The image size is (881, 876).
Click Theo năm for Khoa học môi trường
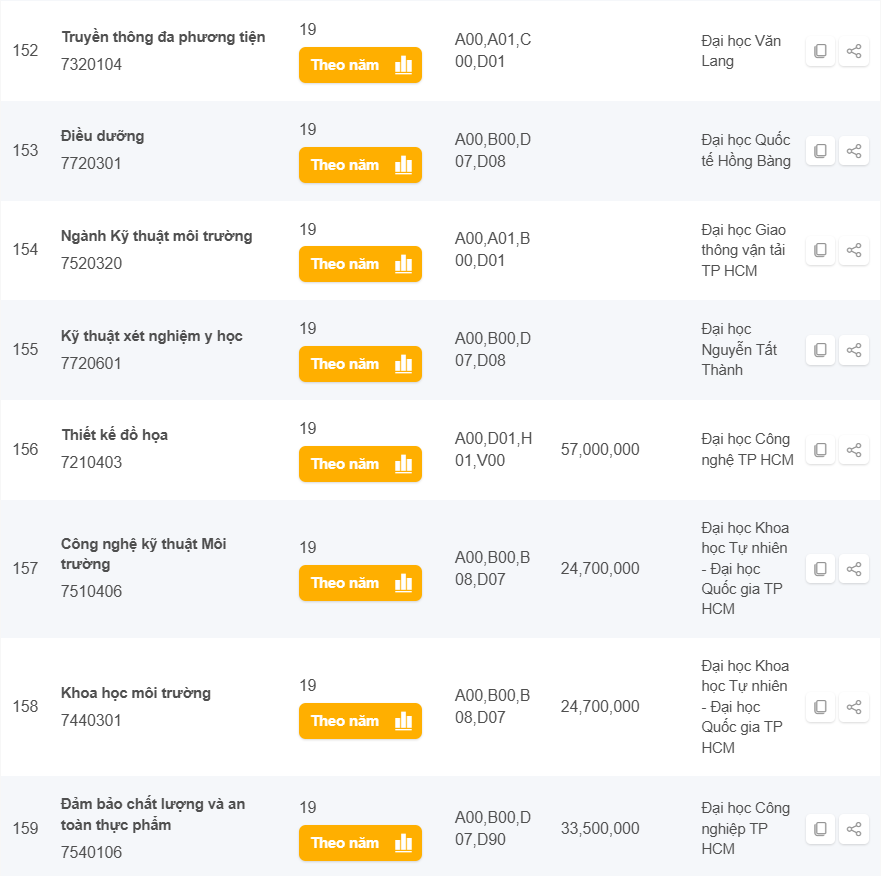pyautogui.click(x=360, y=721)
